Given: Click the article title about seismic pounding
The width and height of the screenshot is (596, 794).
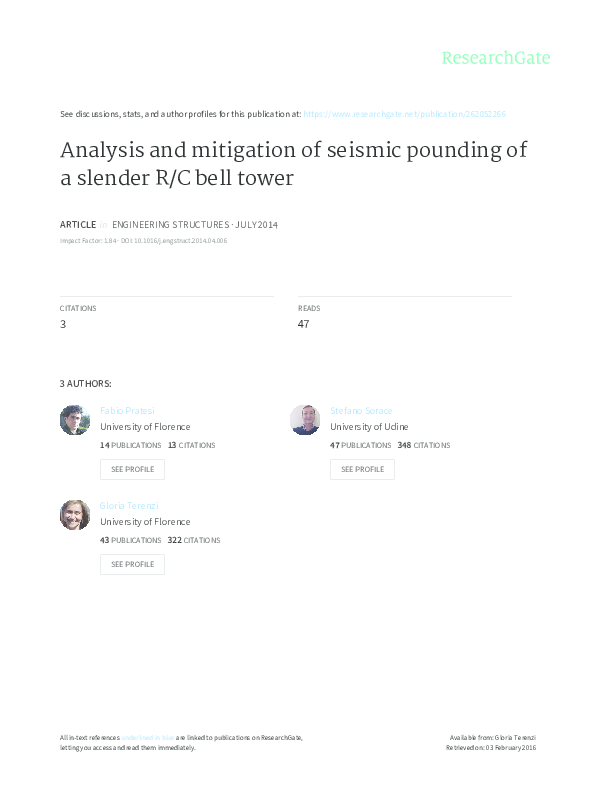Looking at the screenshot, I should pyautogui.click(x=294, y=164).
